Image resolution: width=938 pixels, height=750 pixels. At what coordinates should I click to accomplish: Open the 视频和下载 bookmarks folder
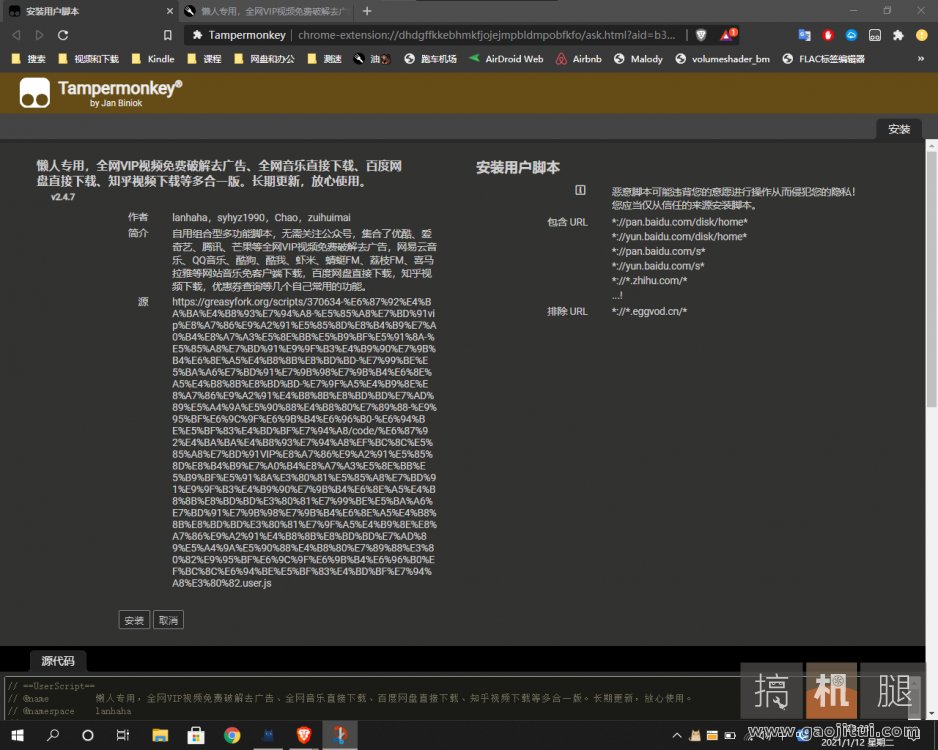tap(89, 59)
